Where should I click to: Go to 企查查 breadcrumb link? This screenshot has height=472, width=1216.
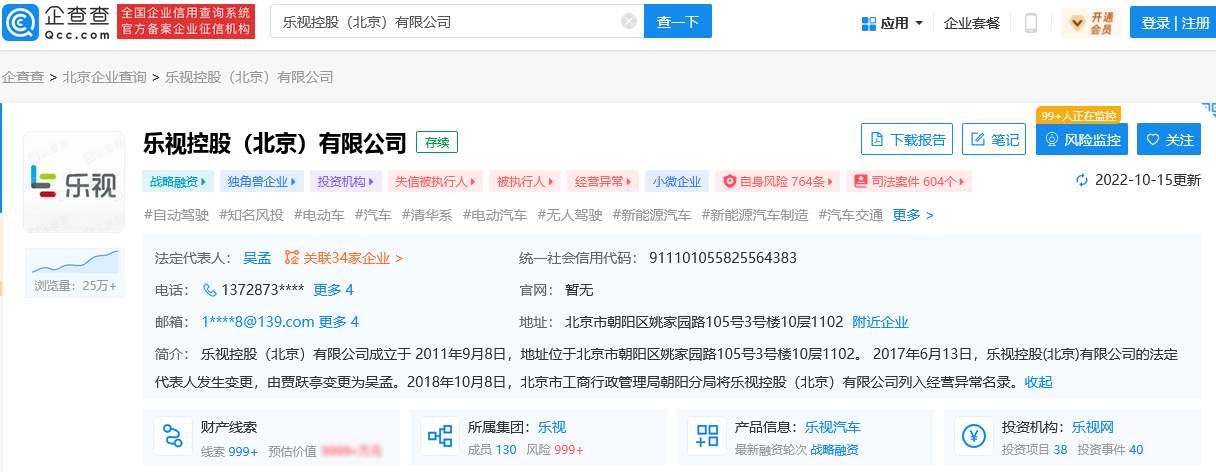point(22,77)
